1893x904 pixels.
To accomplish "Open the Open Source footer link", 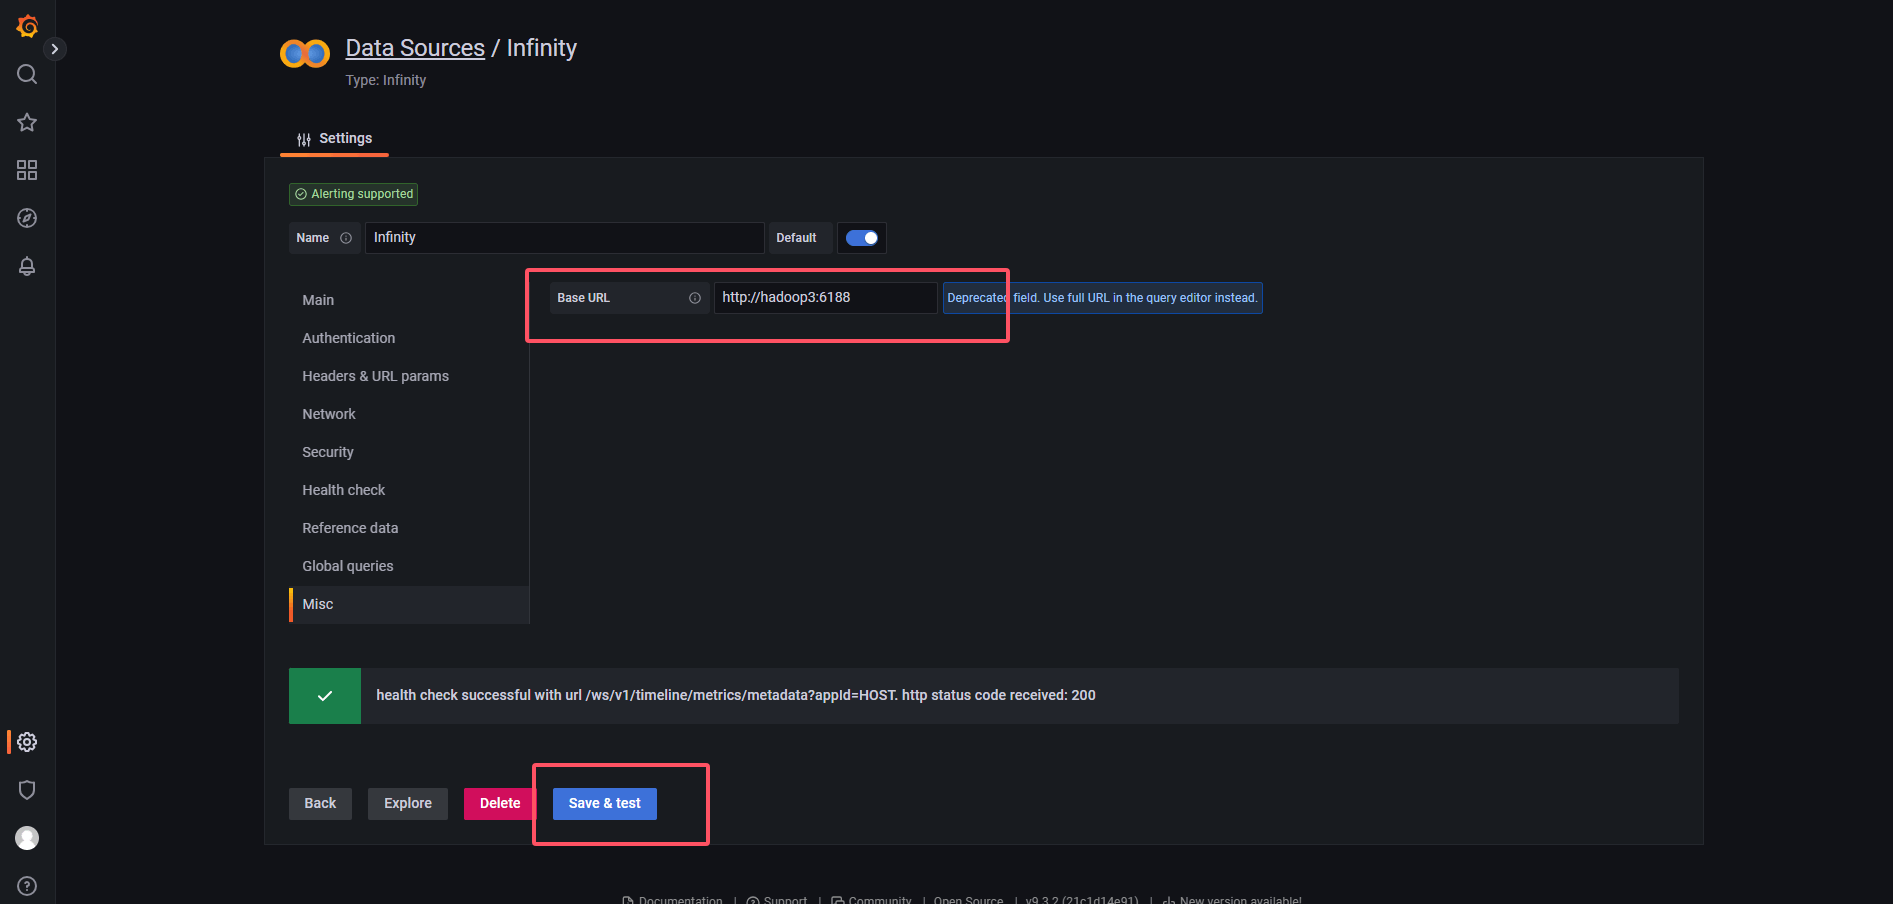I will coord(968,899).
